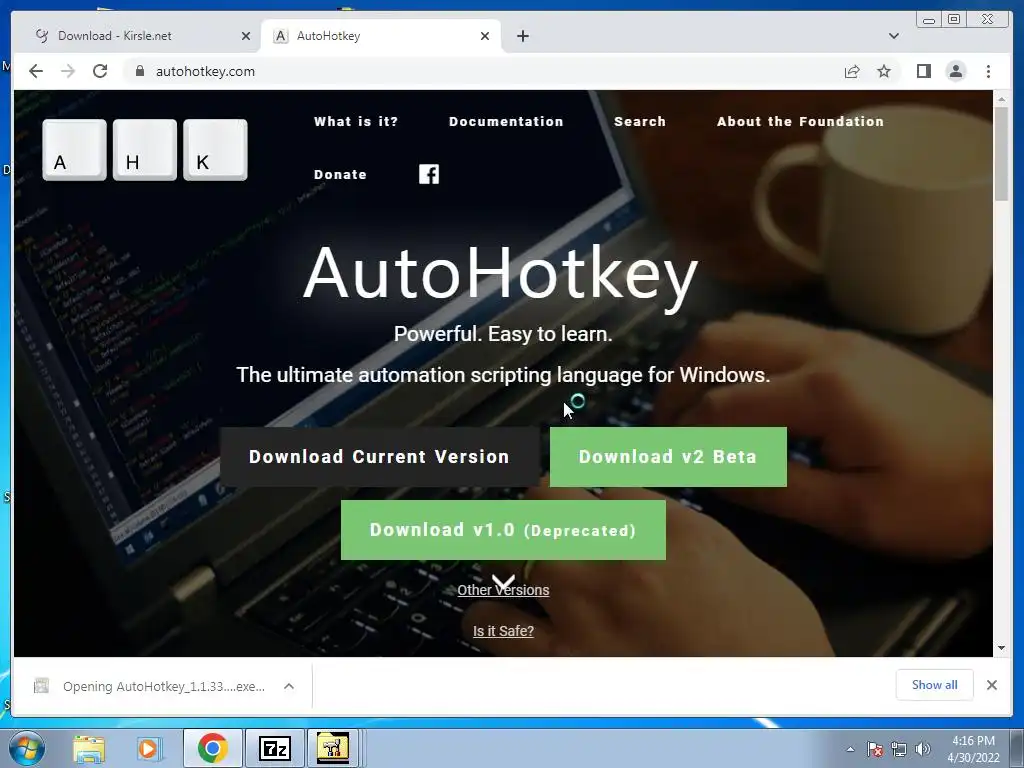Click the padlock site info icon
The height and width of the screenshot is (768, 1024).
click(139, 71)
